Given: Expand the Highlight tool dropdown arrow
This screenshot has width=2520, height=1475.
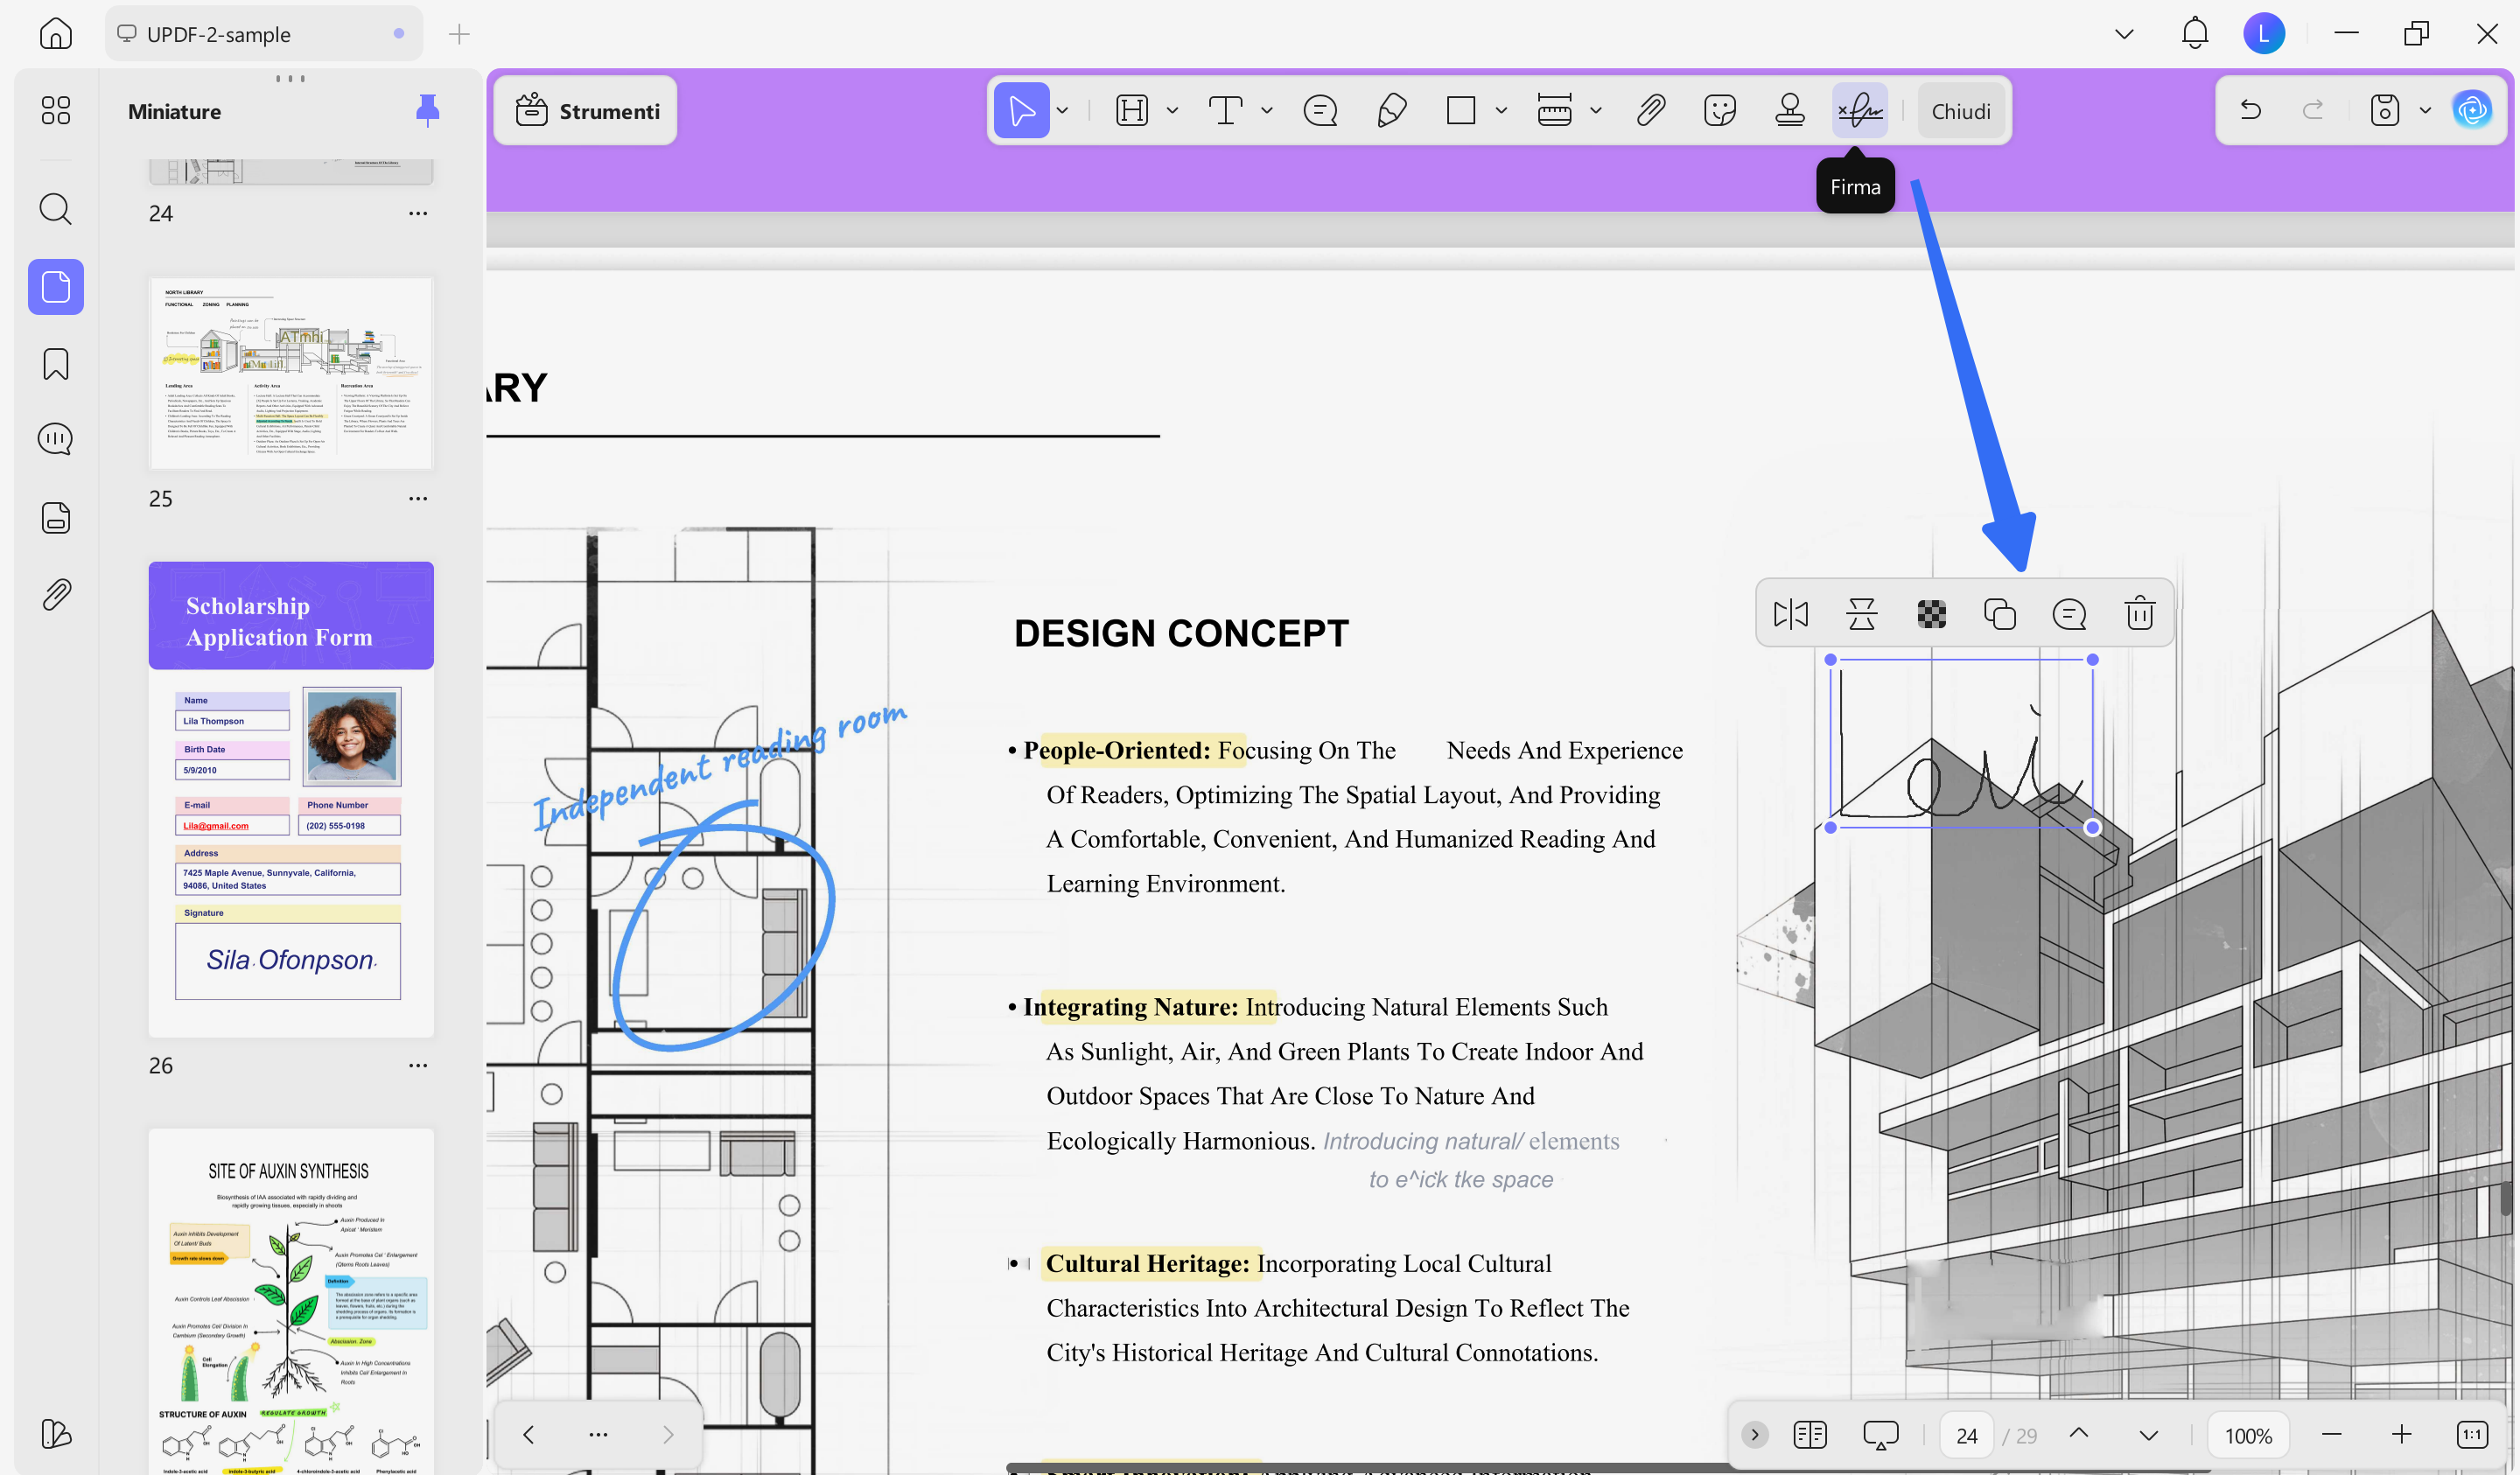Looking at the screenshot, I should [1172, 110].
